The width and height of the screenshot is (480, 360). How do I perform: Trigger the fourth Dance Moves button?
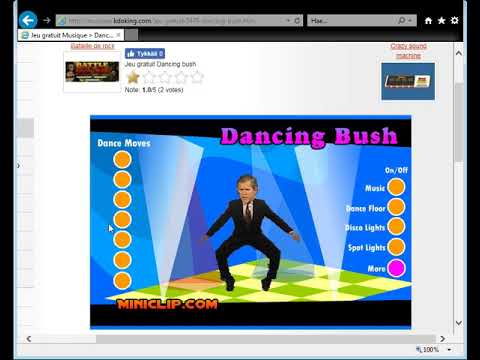(x=122, y=220)
